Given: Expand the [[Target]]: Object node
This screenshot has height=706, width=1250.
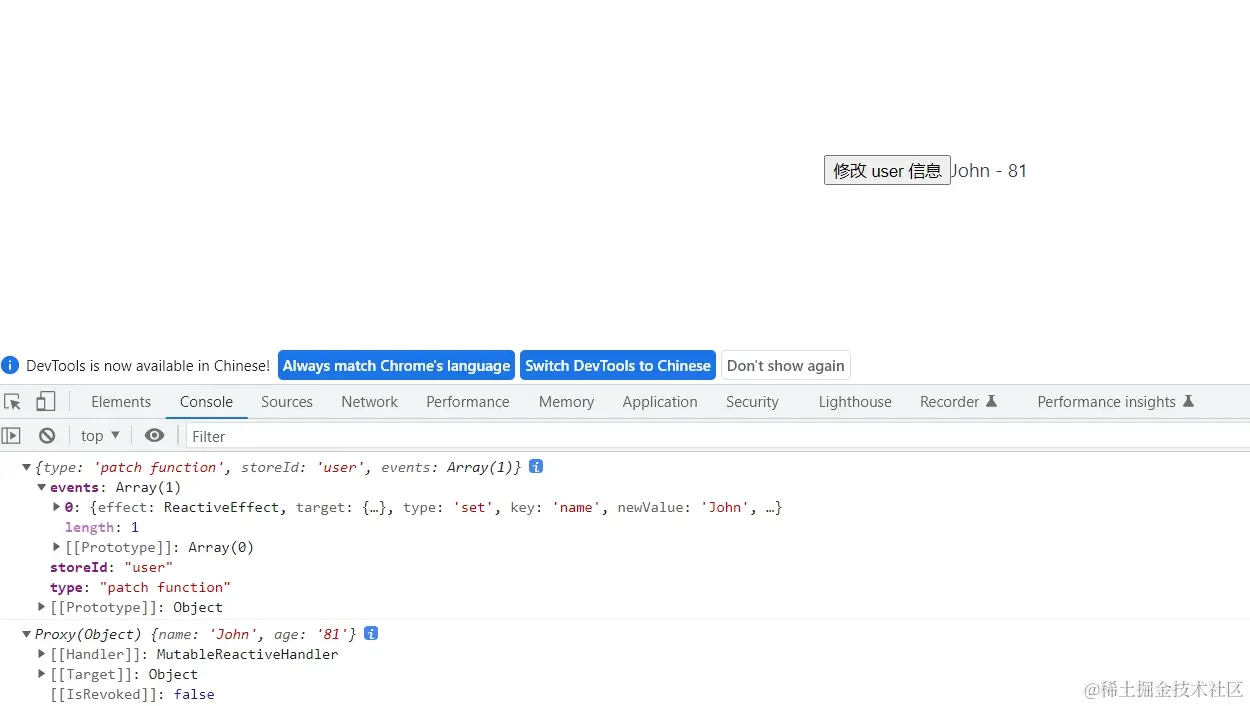Looking at the screenshot, I should pyautogui.click(x=42, y=674).
